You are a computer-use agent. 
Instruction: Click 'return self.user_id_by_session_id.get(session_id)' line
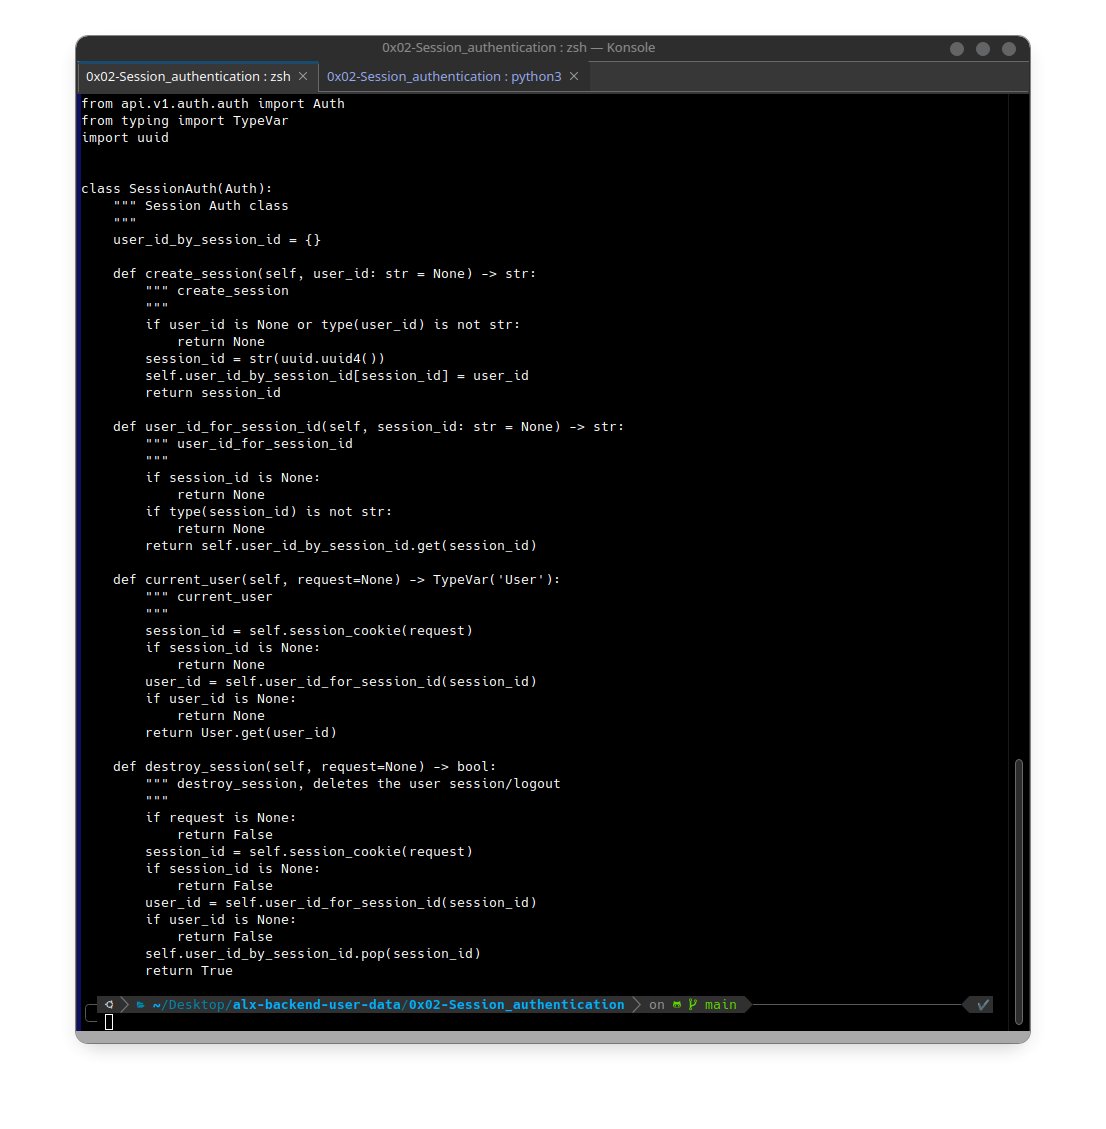(x=341, y=546)
